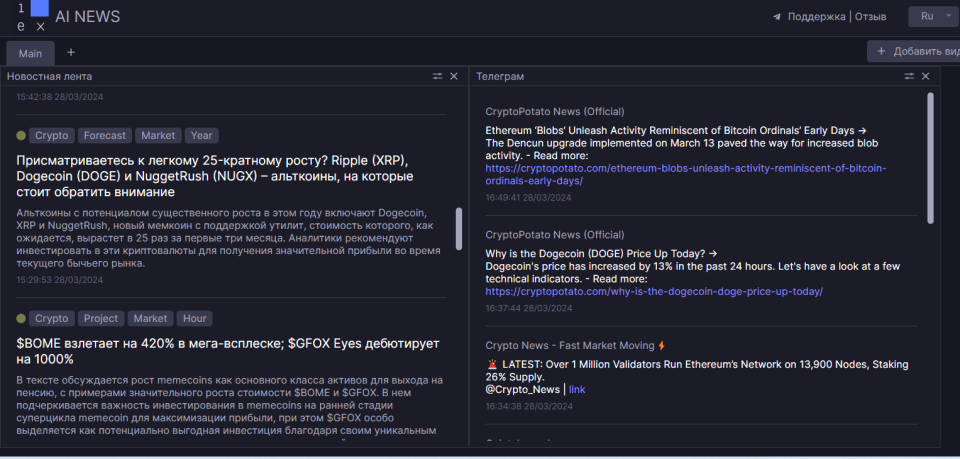Click timestamp 15:29:53 28/03/2024
960x459 pixels.
[60, 280]
